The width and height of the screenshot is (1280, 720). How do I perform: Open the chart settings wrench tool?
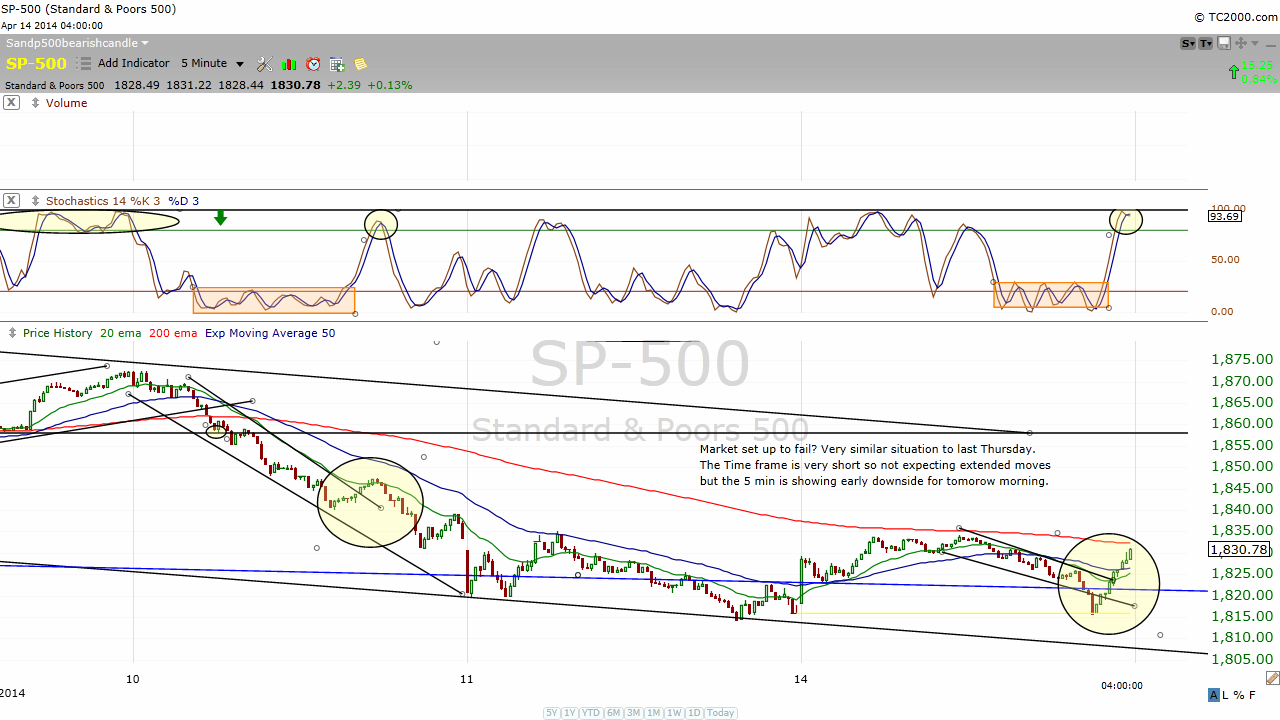tap(264, 64)
